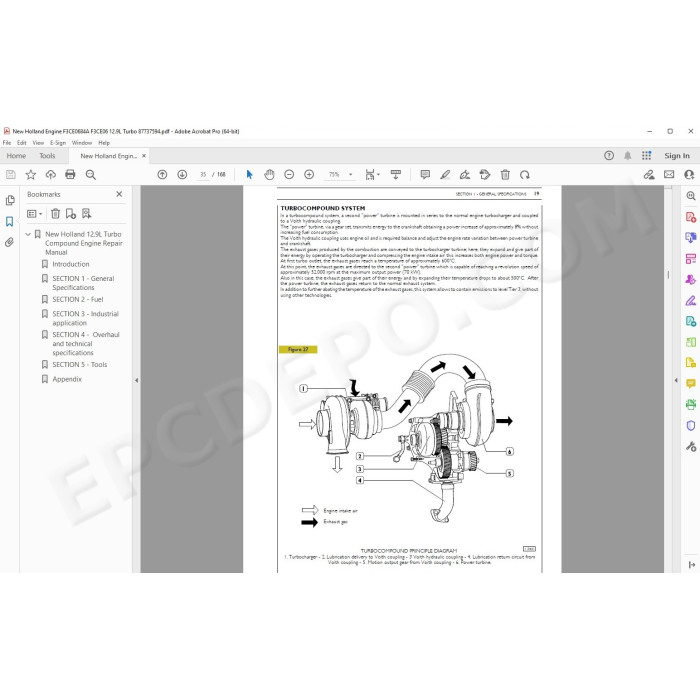The width and height of the screenshot is (700, 700).
Task: Jump to SECTION 4 - Overhaul bookmark
Action: 86,344
